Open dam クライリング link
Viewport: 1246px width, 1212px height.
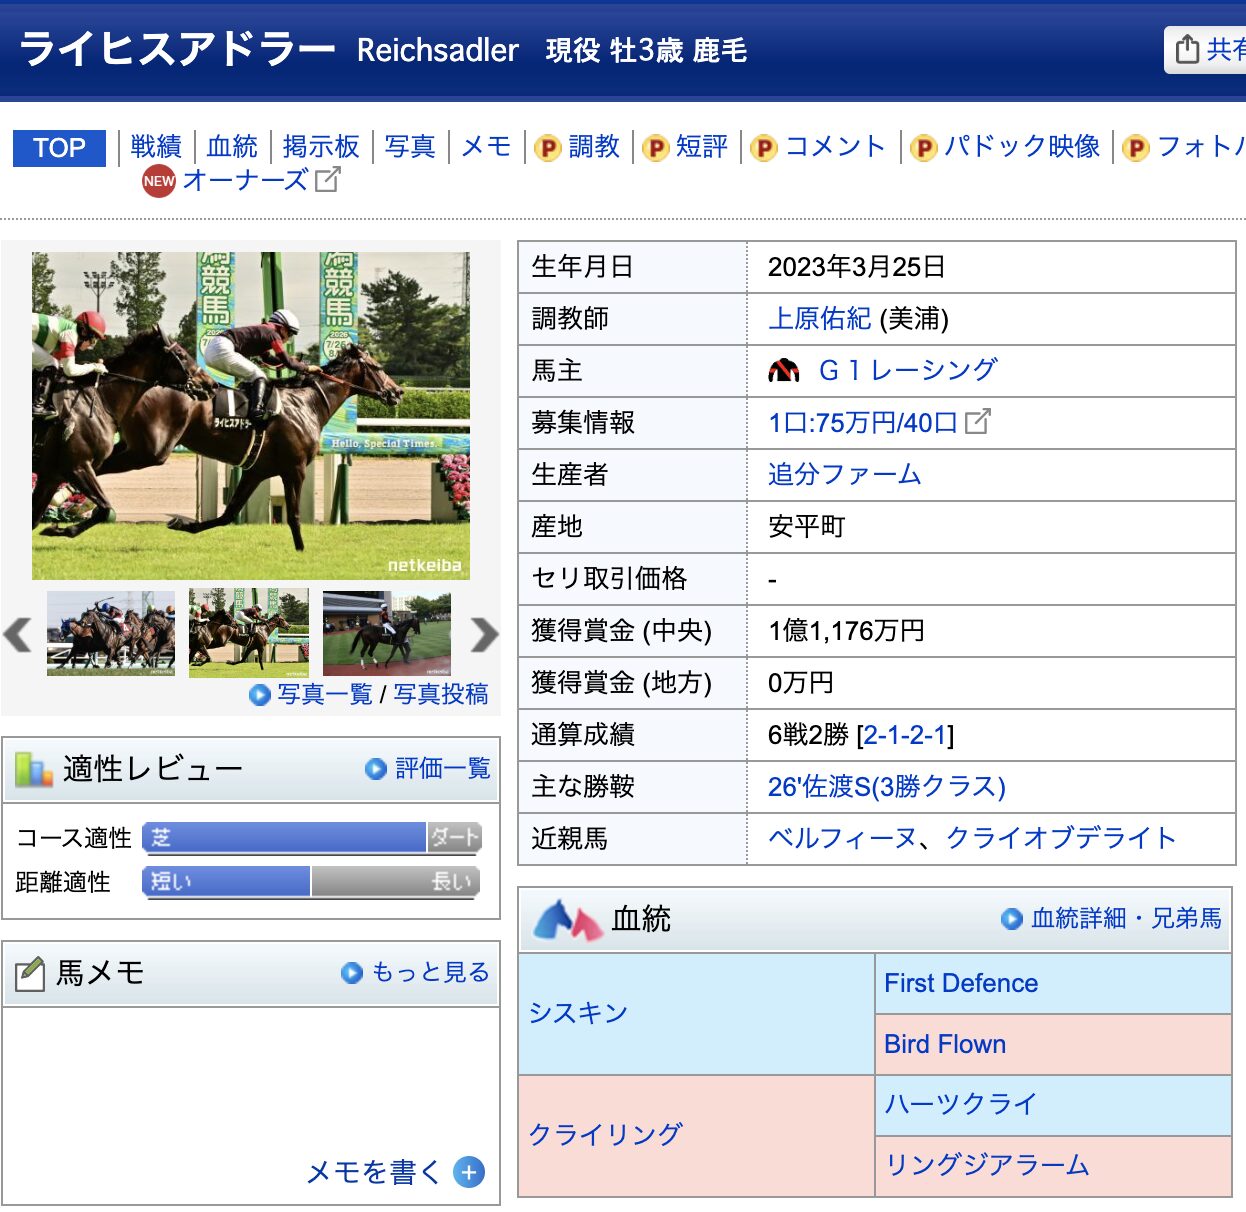click(x=606, y=1134)
